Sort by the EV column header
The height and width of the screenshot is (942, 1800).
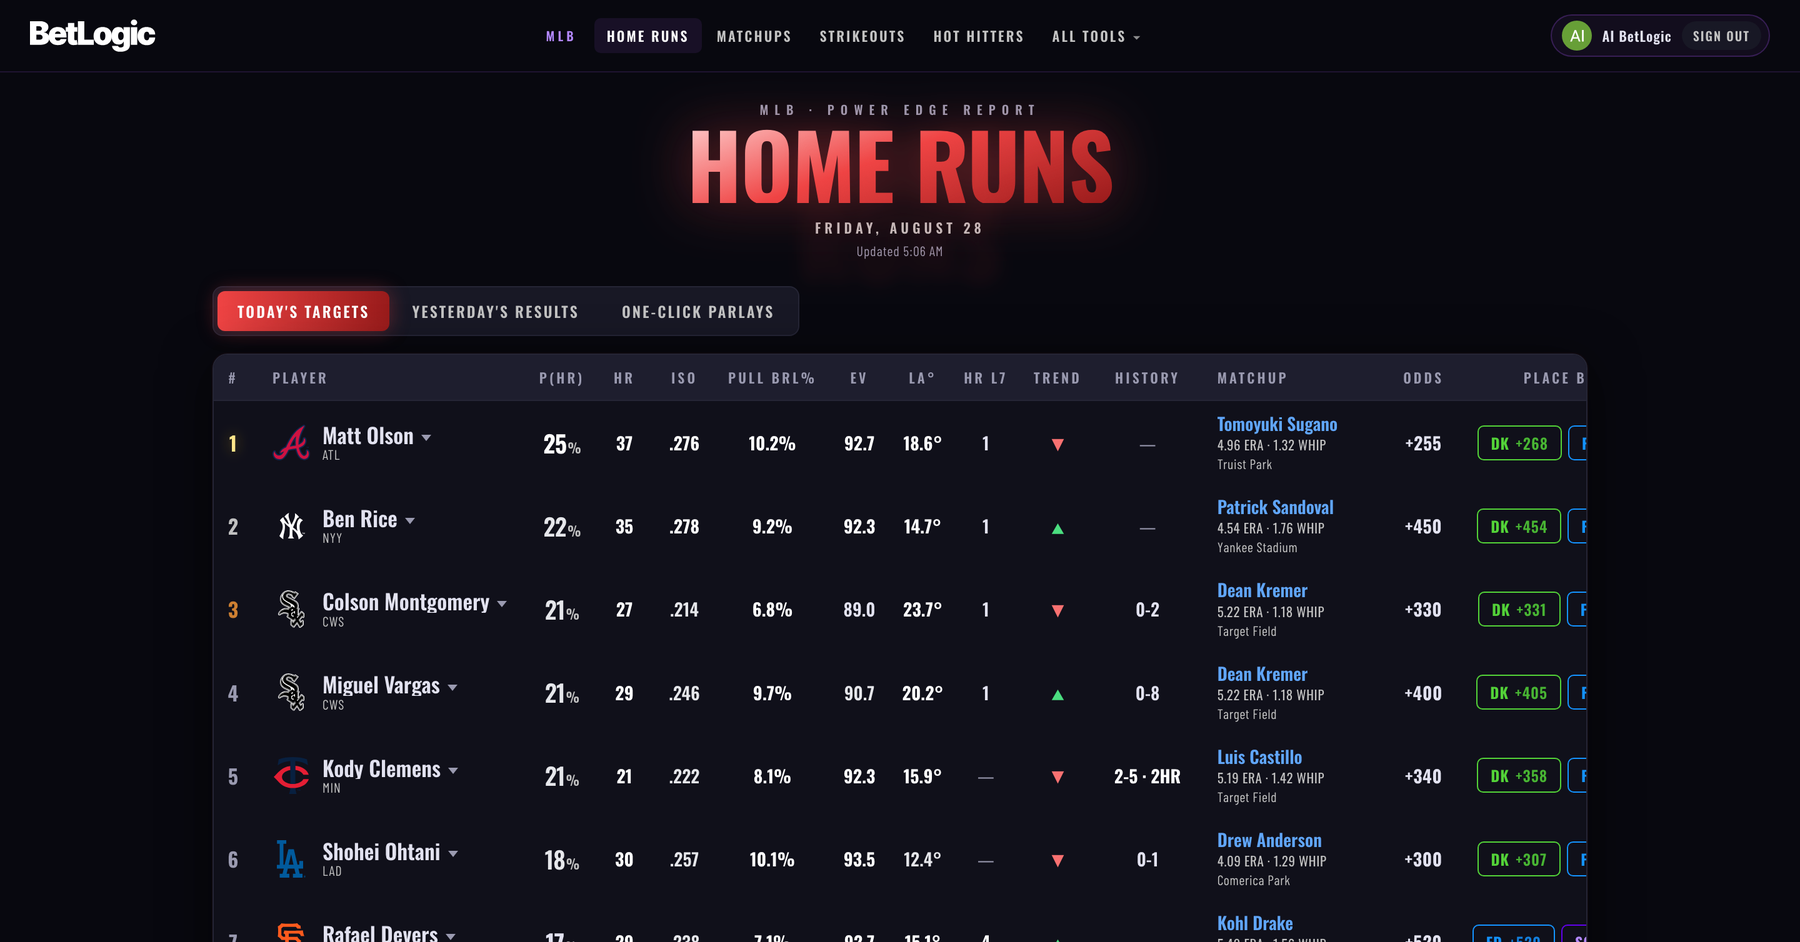coord(858,378)
